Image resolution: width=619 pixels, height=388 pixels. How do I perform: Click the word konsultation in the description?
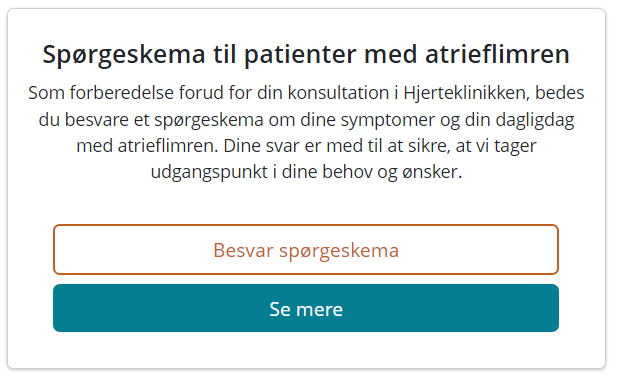tap(338, 93)
